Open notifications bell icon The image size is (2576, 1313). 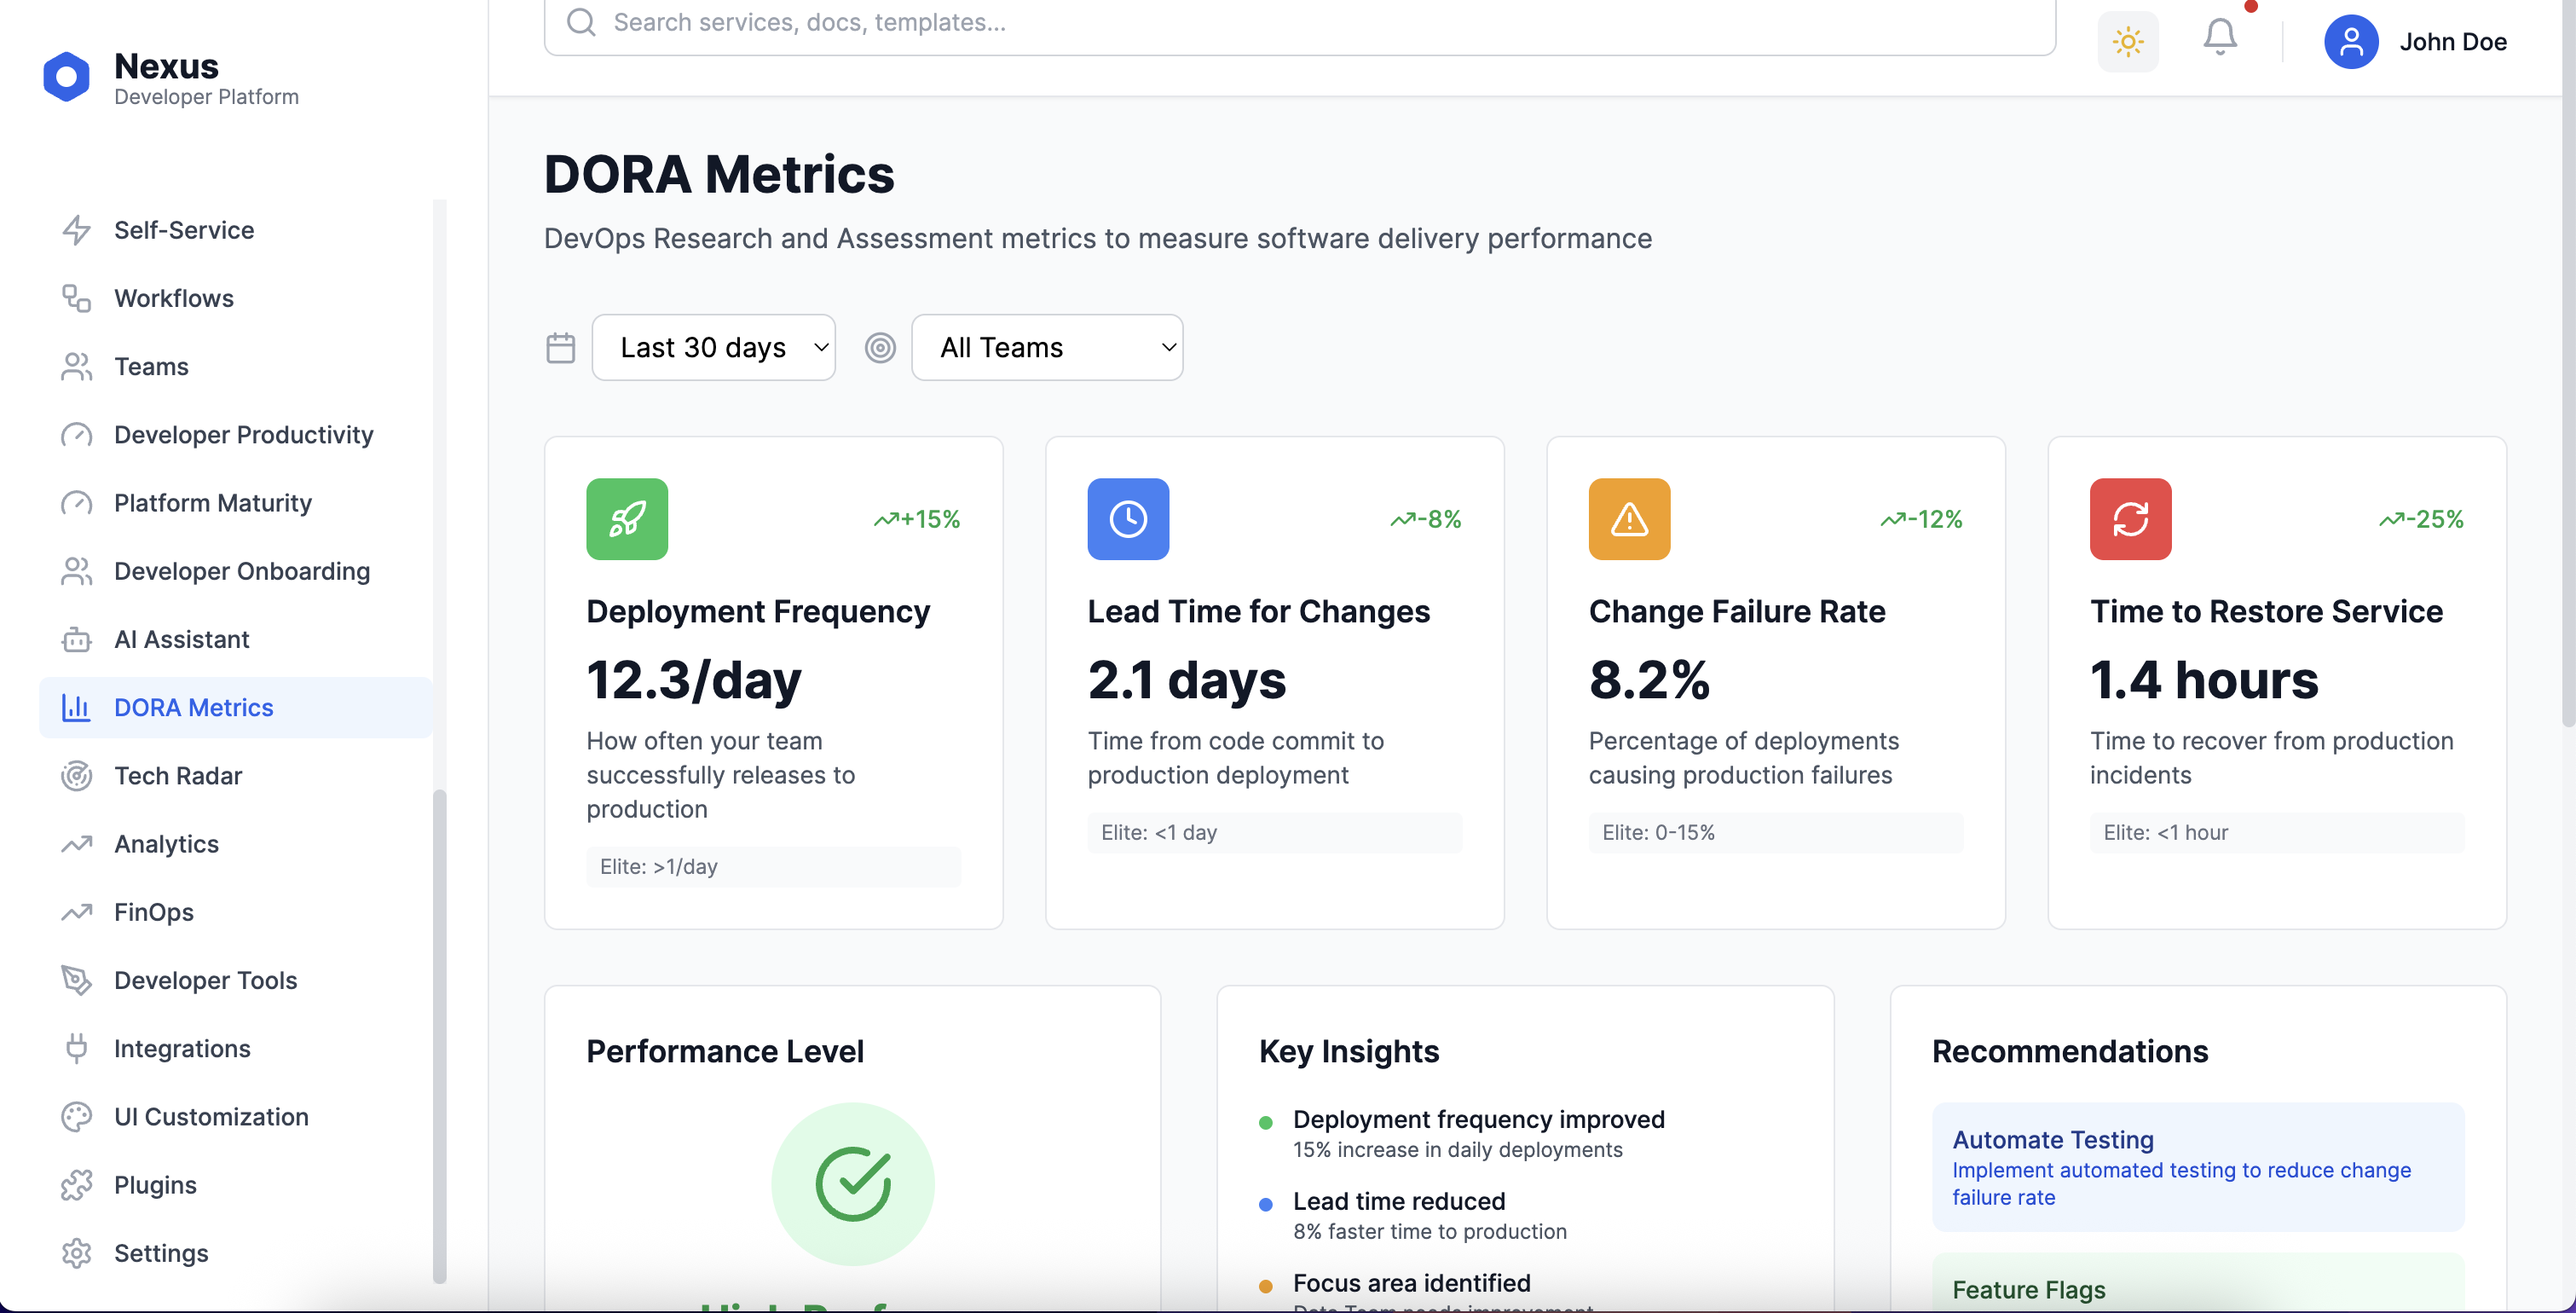tap(2219, 38)
